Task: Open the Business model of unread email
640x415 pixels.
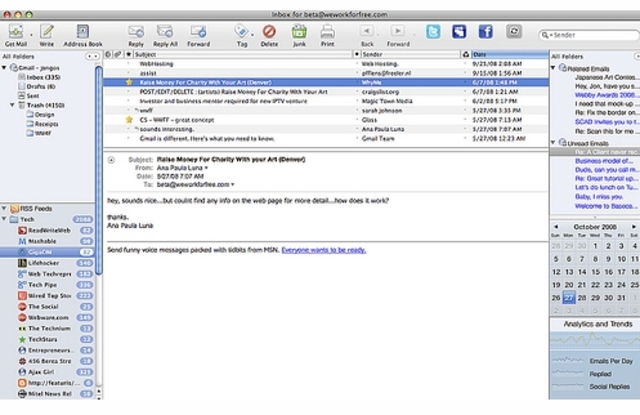Action: [604, 161]
